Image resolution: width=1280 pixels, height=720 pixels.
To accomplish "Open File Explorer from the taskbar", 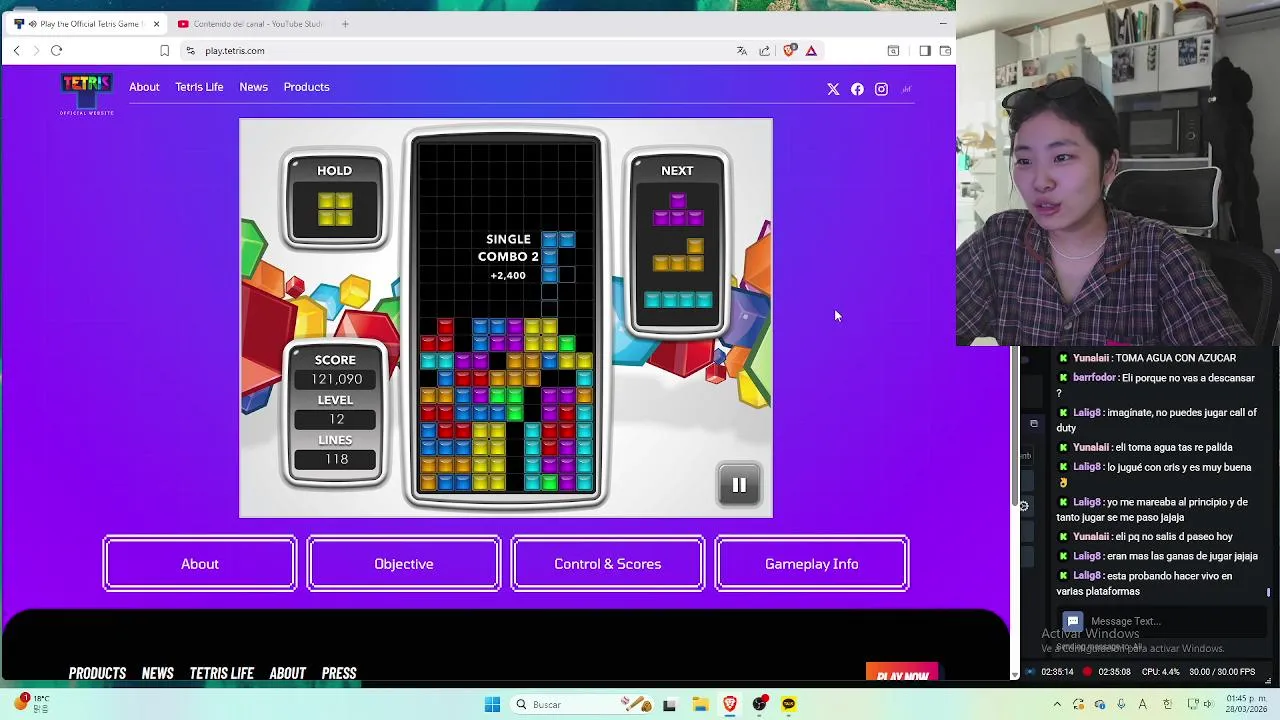I will (x=700, y=705).
